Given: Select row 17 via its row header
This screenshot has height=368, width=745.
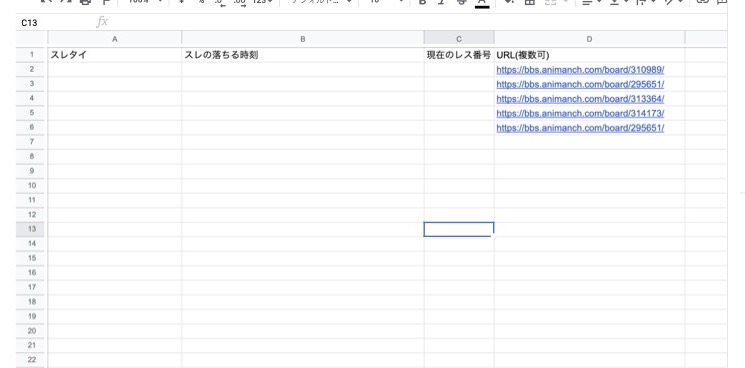Looking at the screenshot, I should (x=32, y=287).
